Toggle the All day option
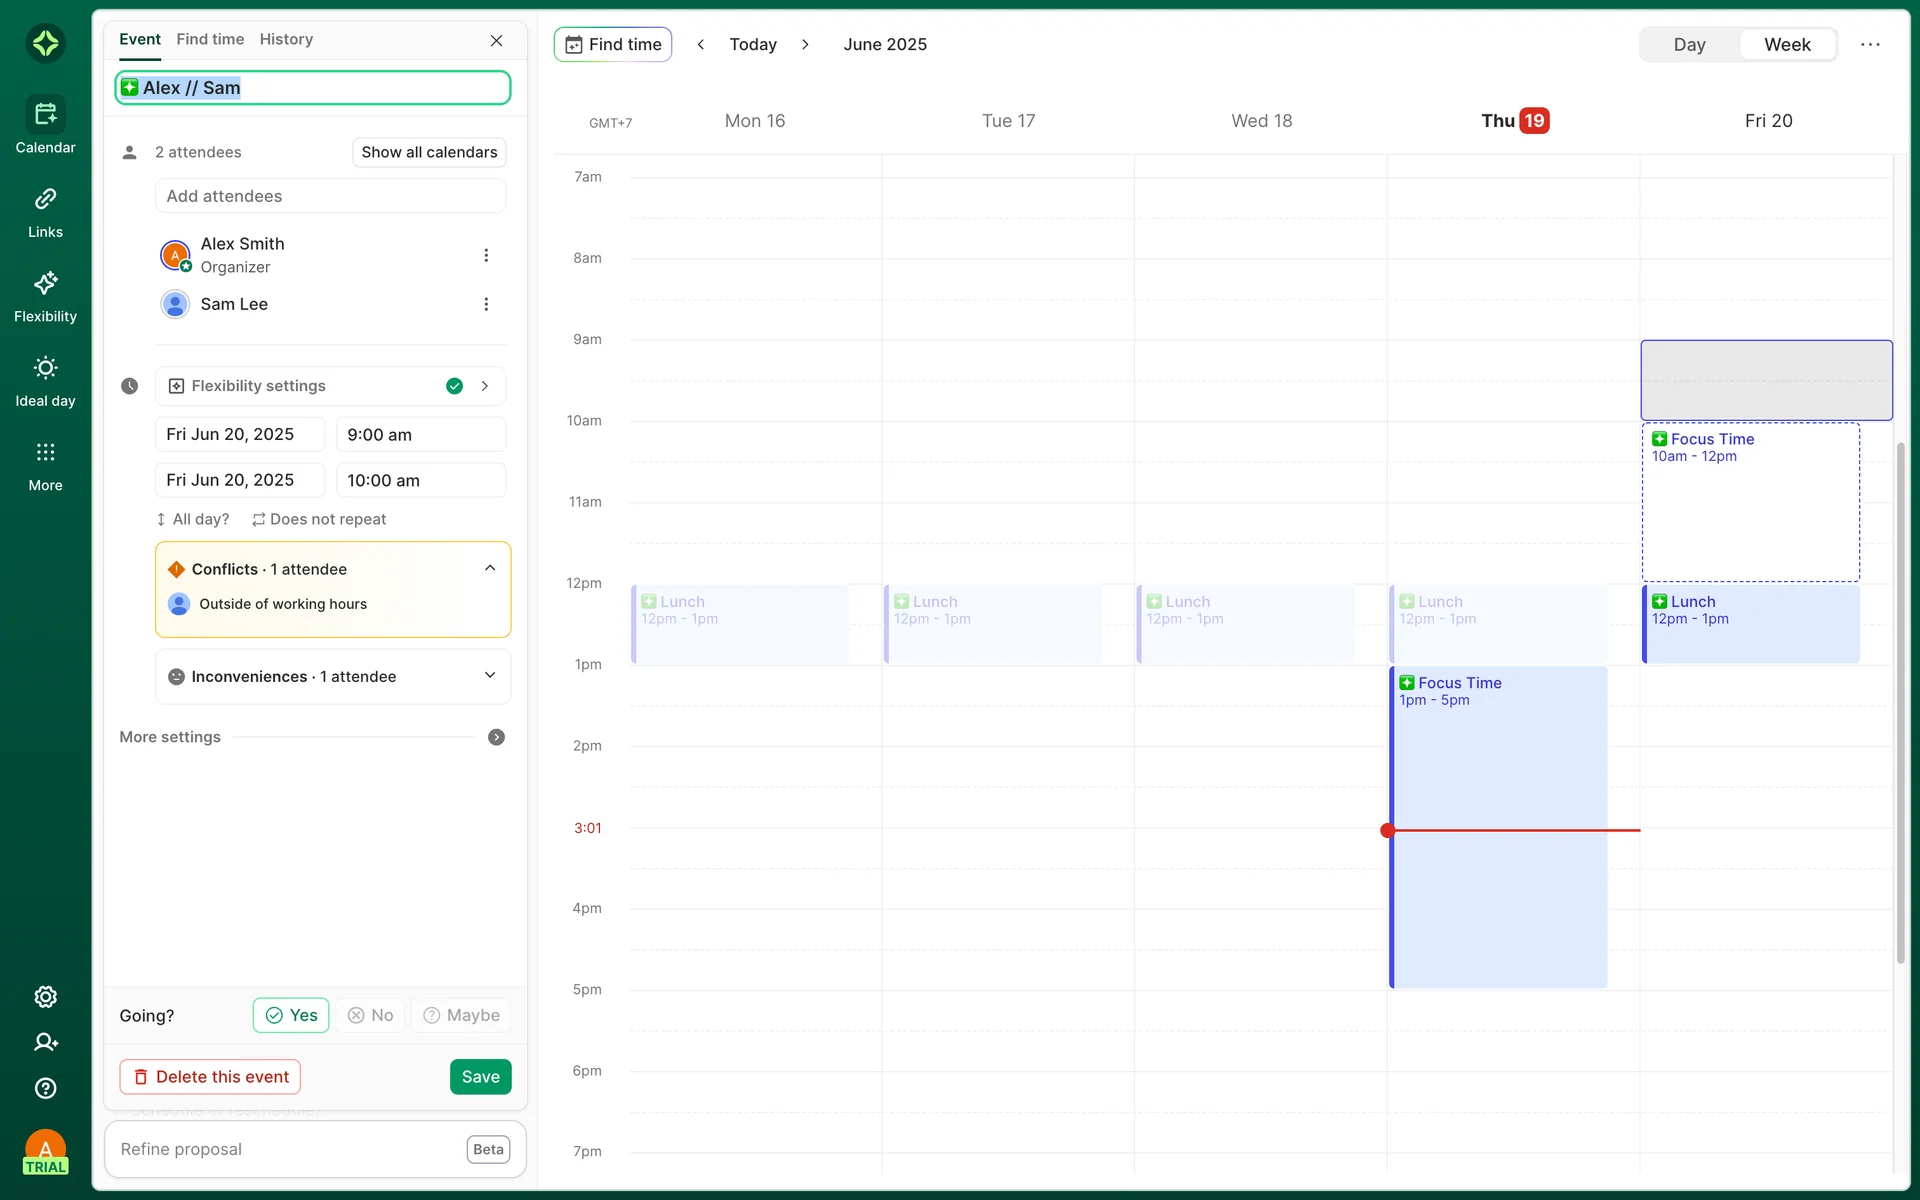Screen dimensions: 1920x1200 click(x=193, y=519)
